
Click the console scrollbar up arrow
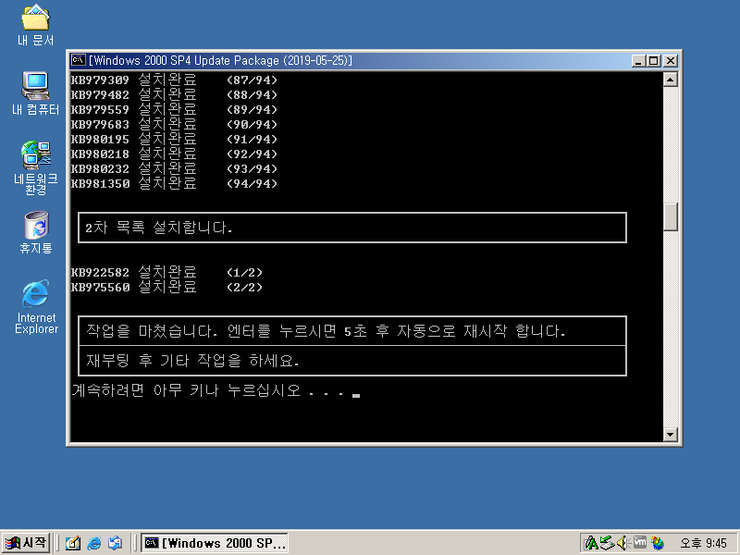[x=670, y=79]
